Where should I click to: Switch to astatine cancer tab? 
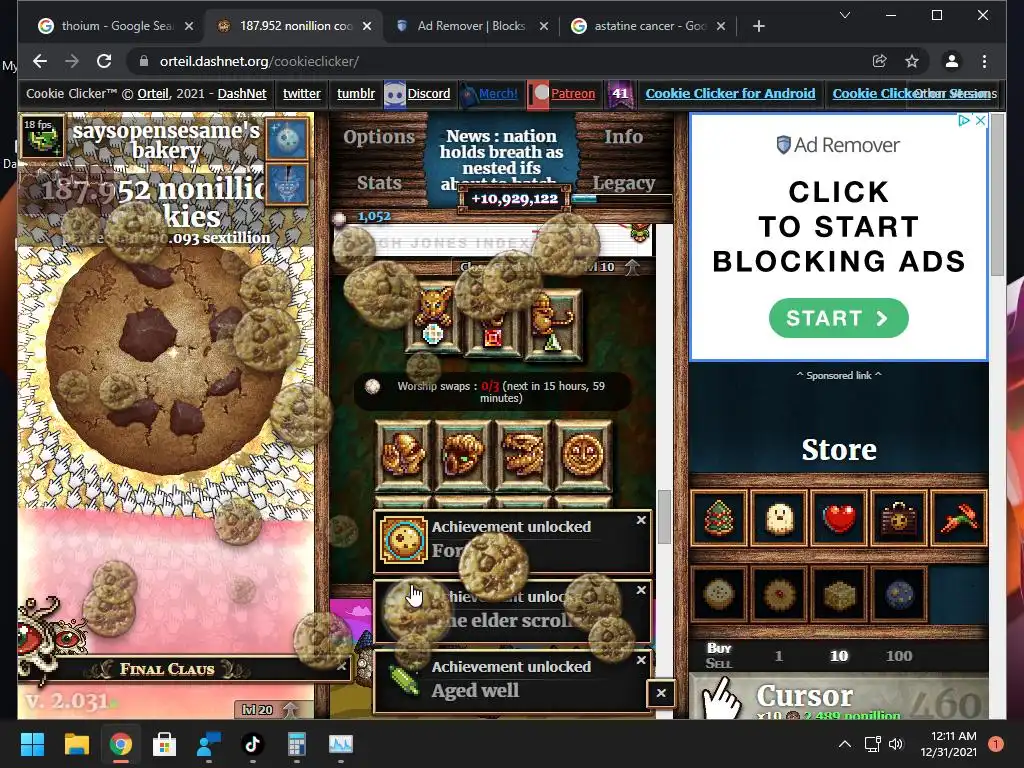point(647,26)
